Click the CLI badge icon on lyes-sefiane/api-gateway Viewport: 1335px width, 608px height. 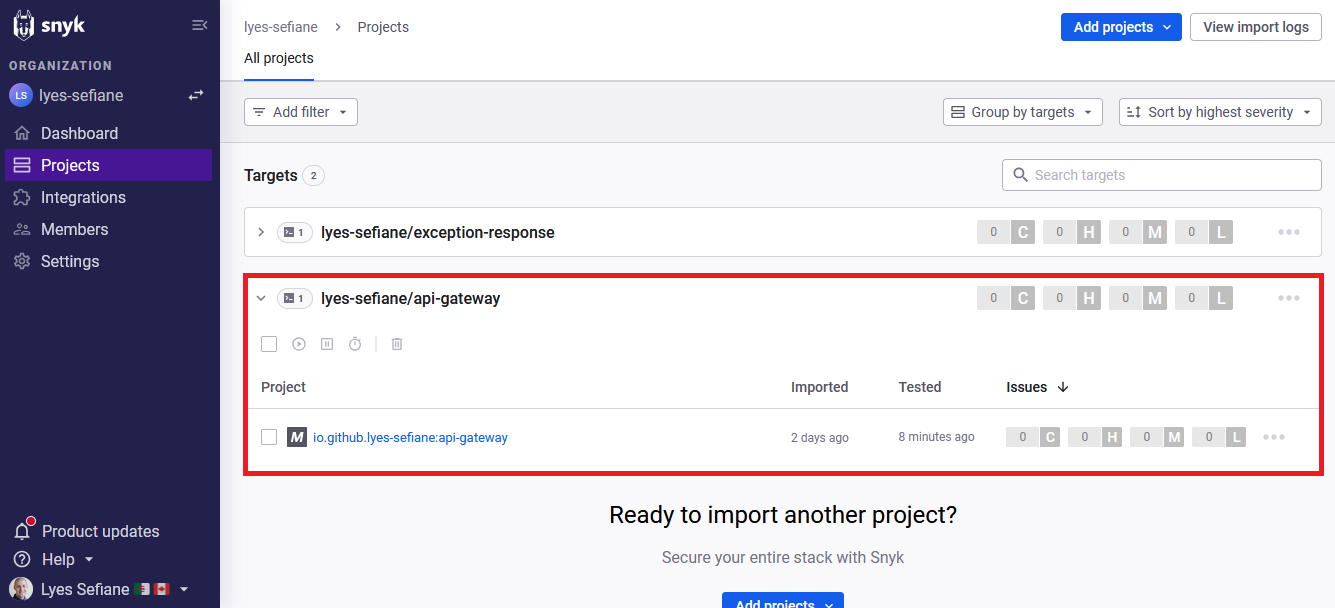pos(295,298)
